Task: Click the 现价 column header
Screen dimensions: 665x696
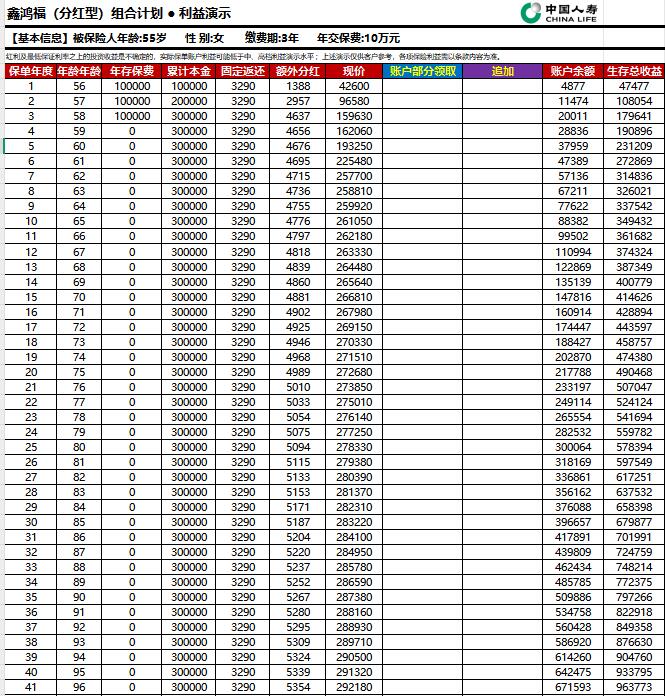Action: (x=354, y=72)
